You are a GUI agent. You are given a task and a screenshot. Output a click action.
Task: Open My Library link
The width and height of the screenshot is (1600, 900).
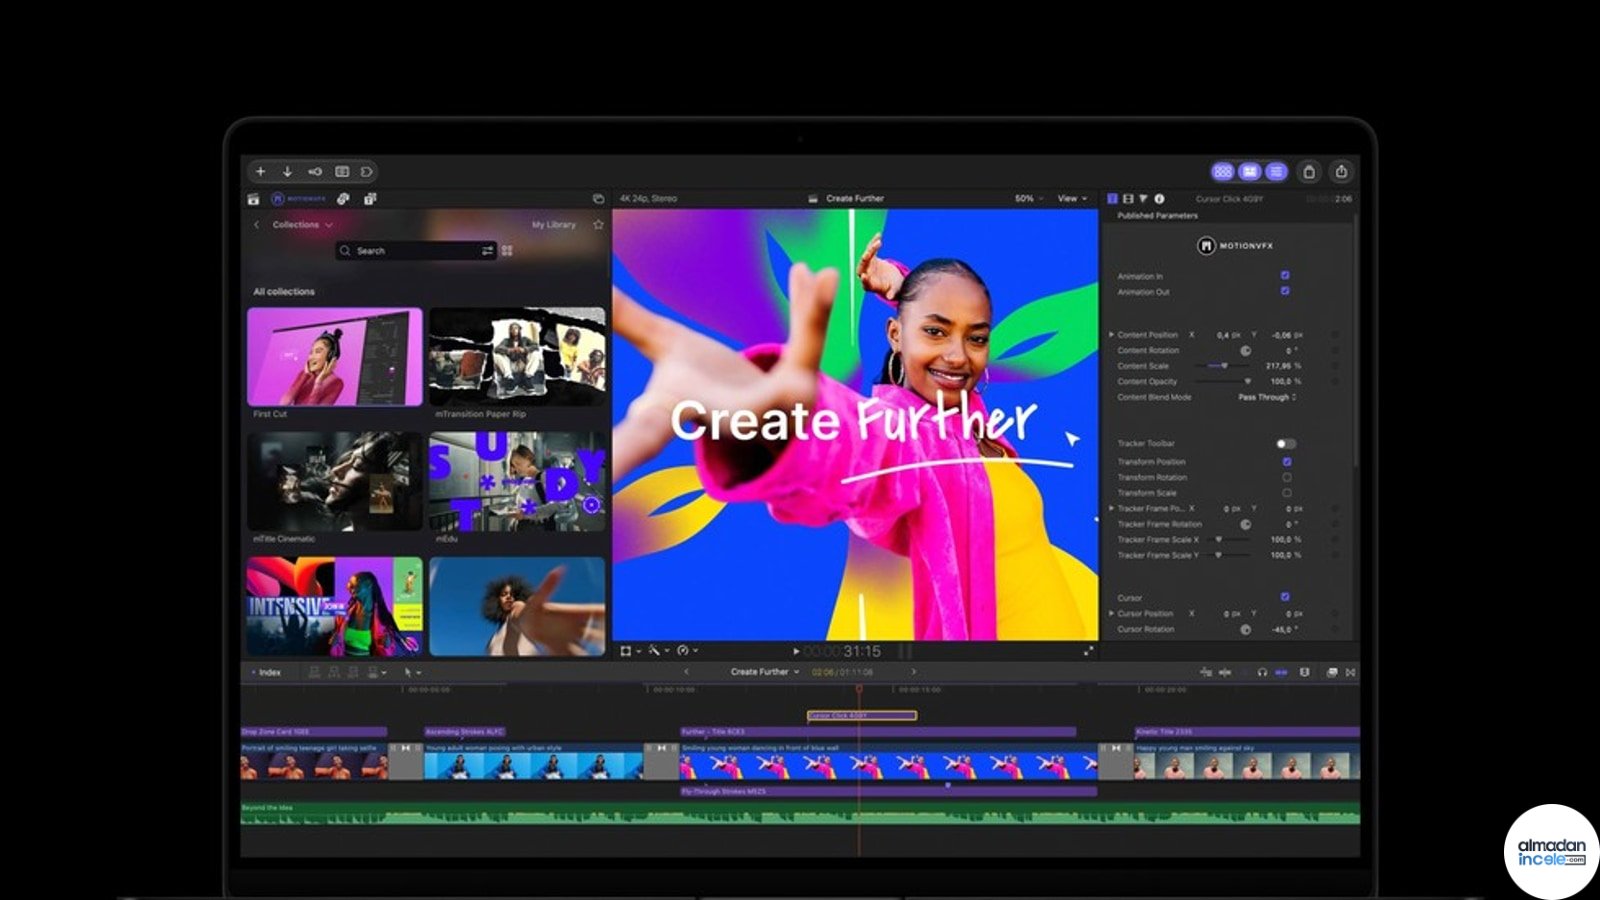click(554, 225)
